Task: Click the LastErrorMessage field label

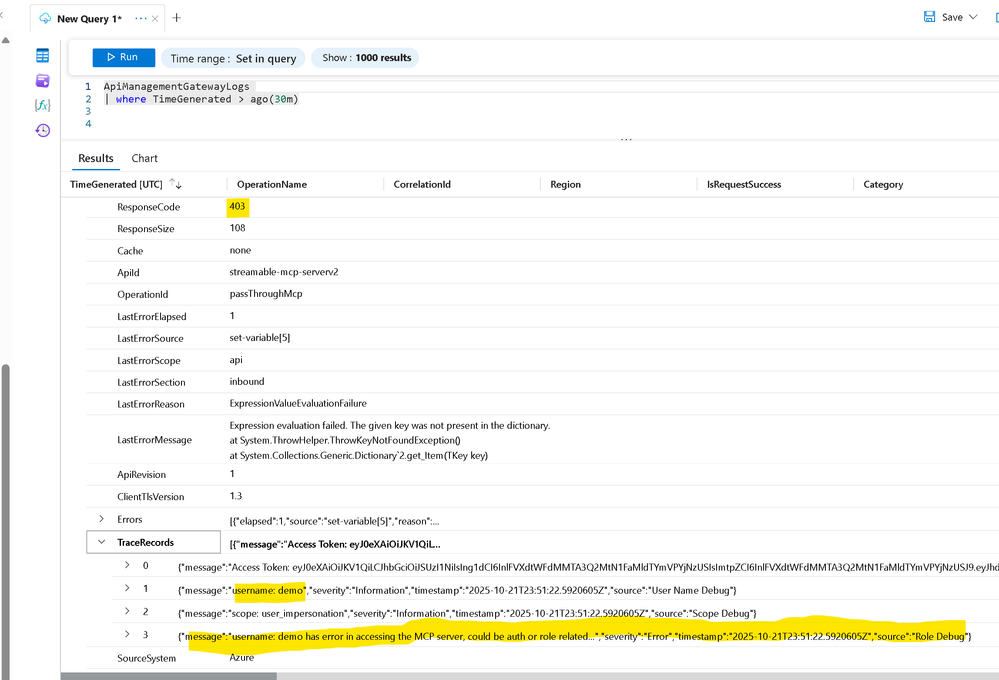Action: click(x=154, y=440)
